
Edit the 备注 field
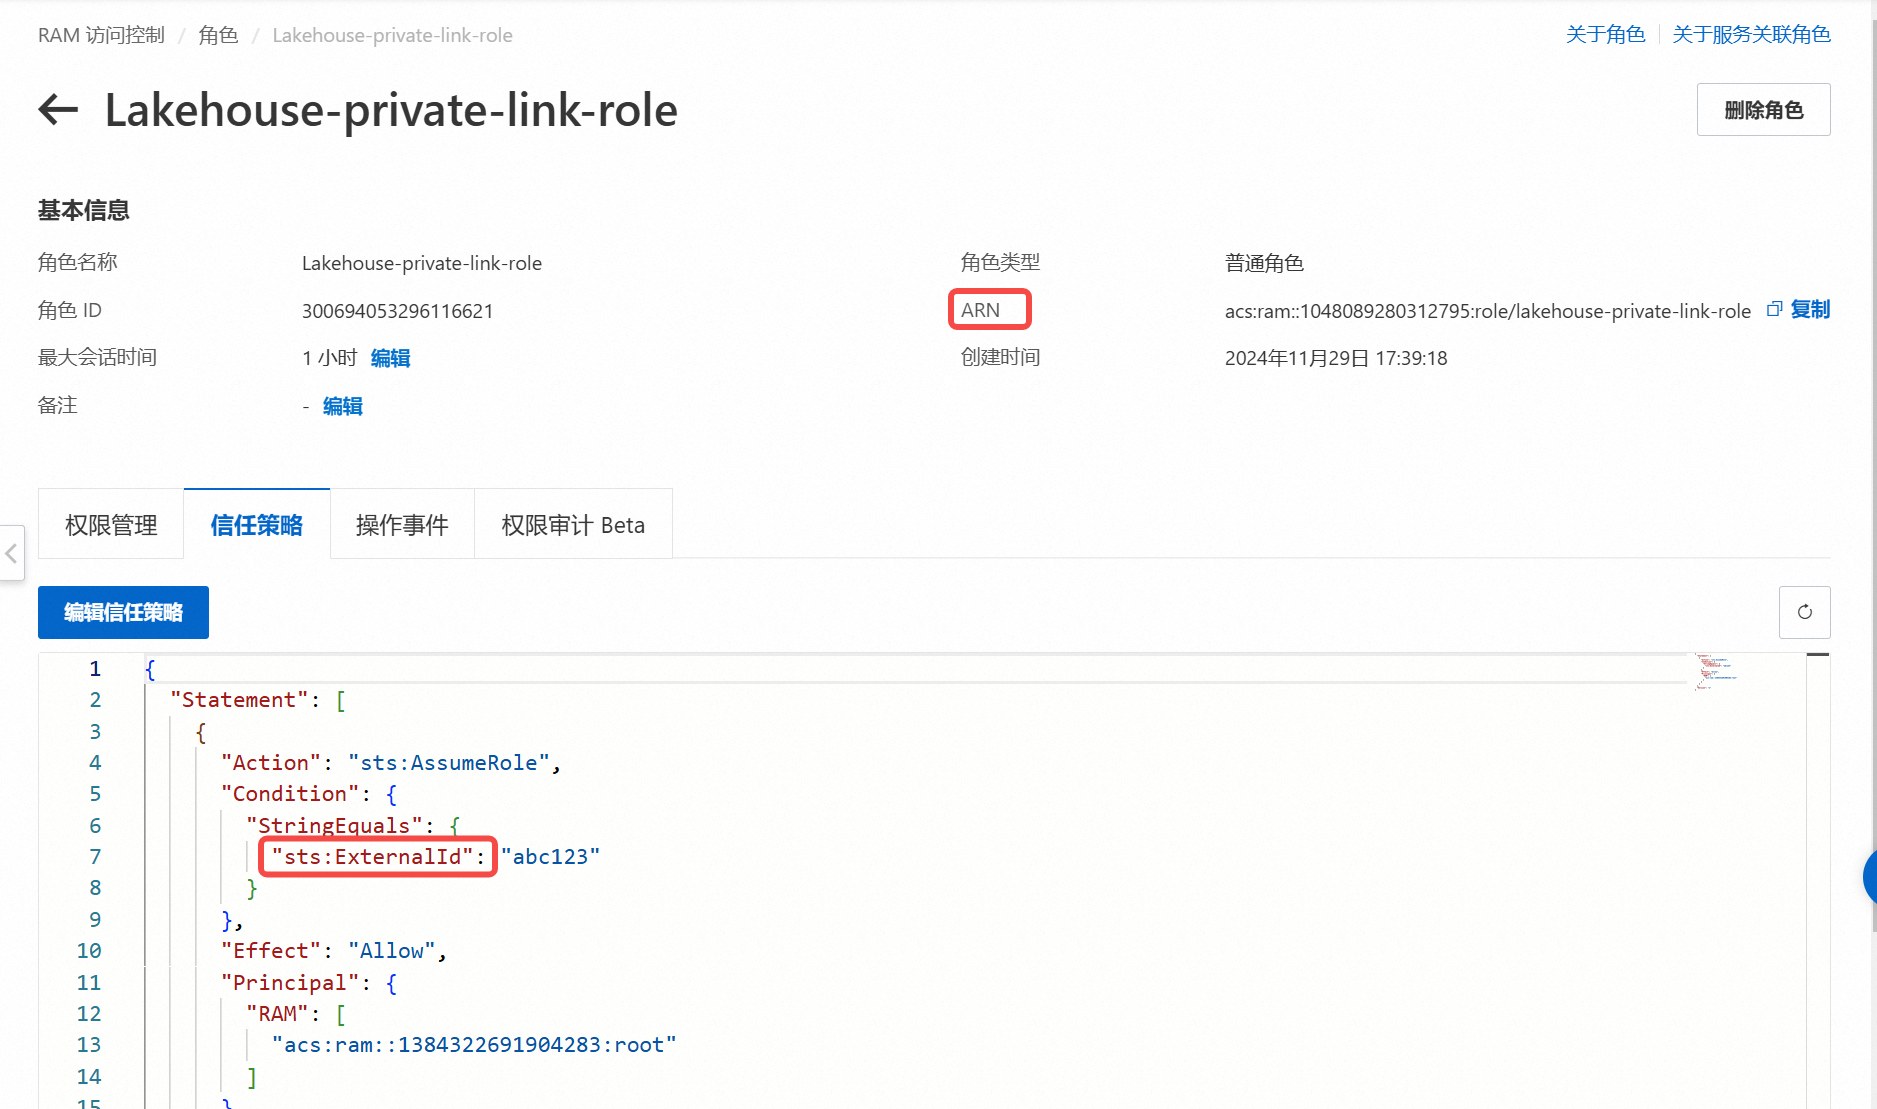pos(342,406)
